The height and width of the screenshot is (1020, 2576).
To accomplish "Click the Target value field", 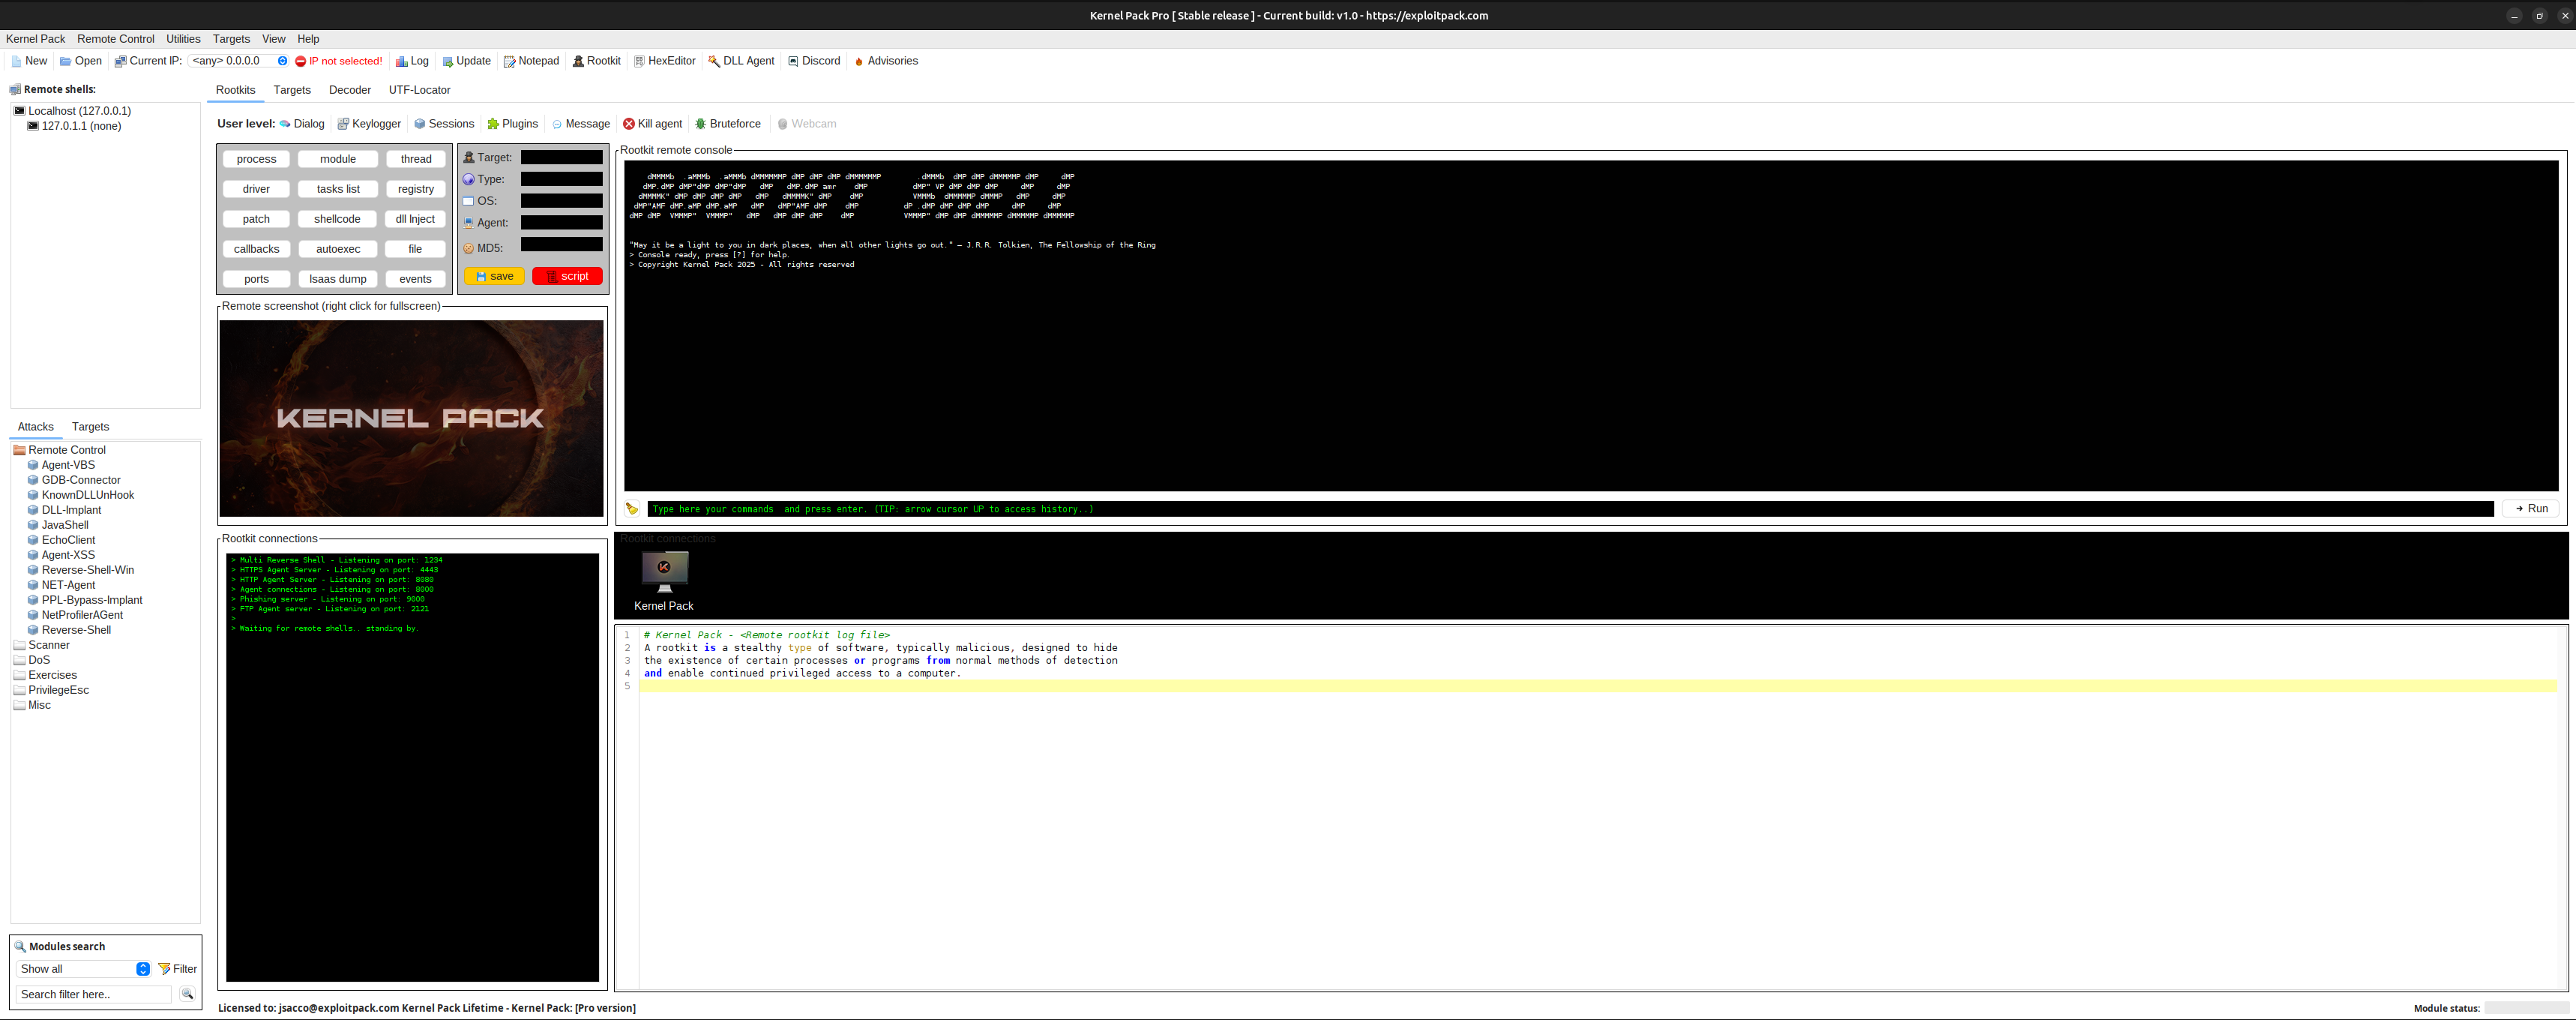I will point(561,157).
